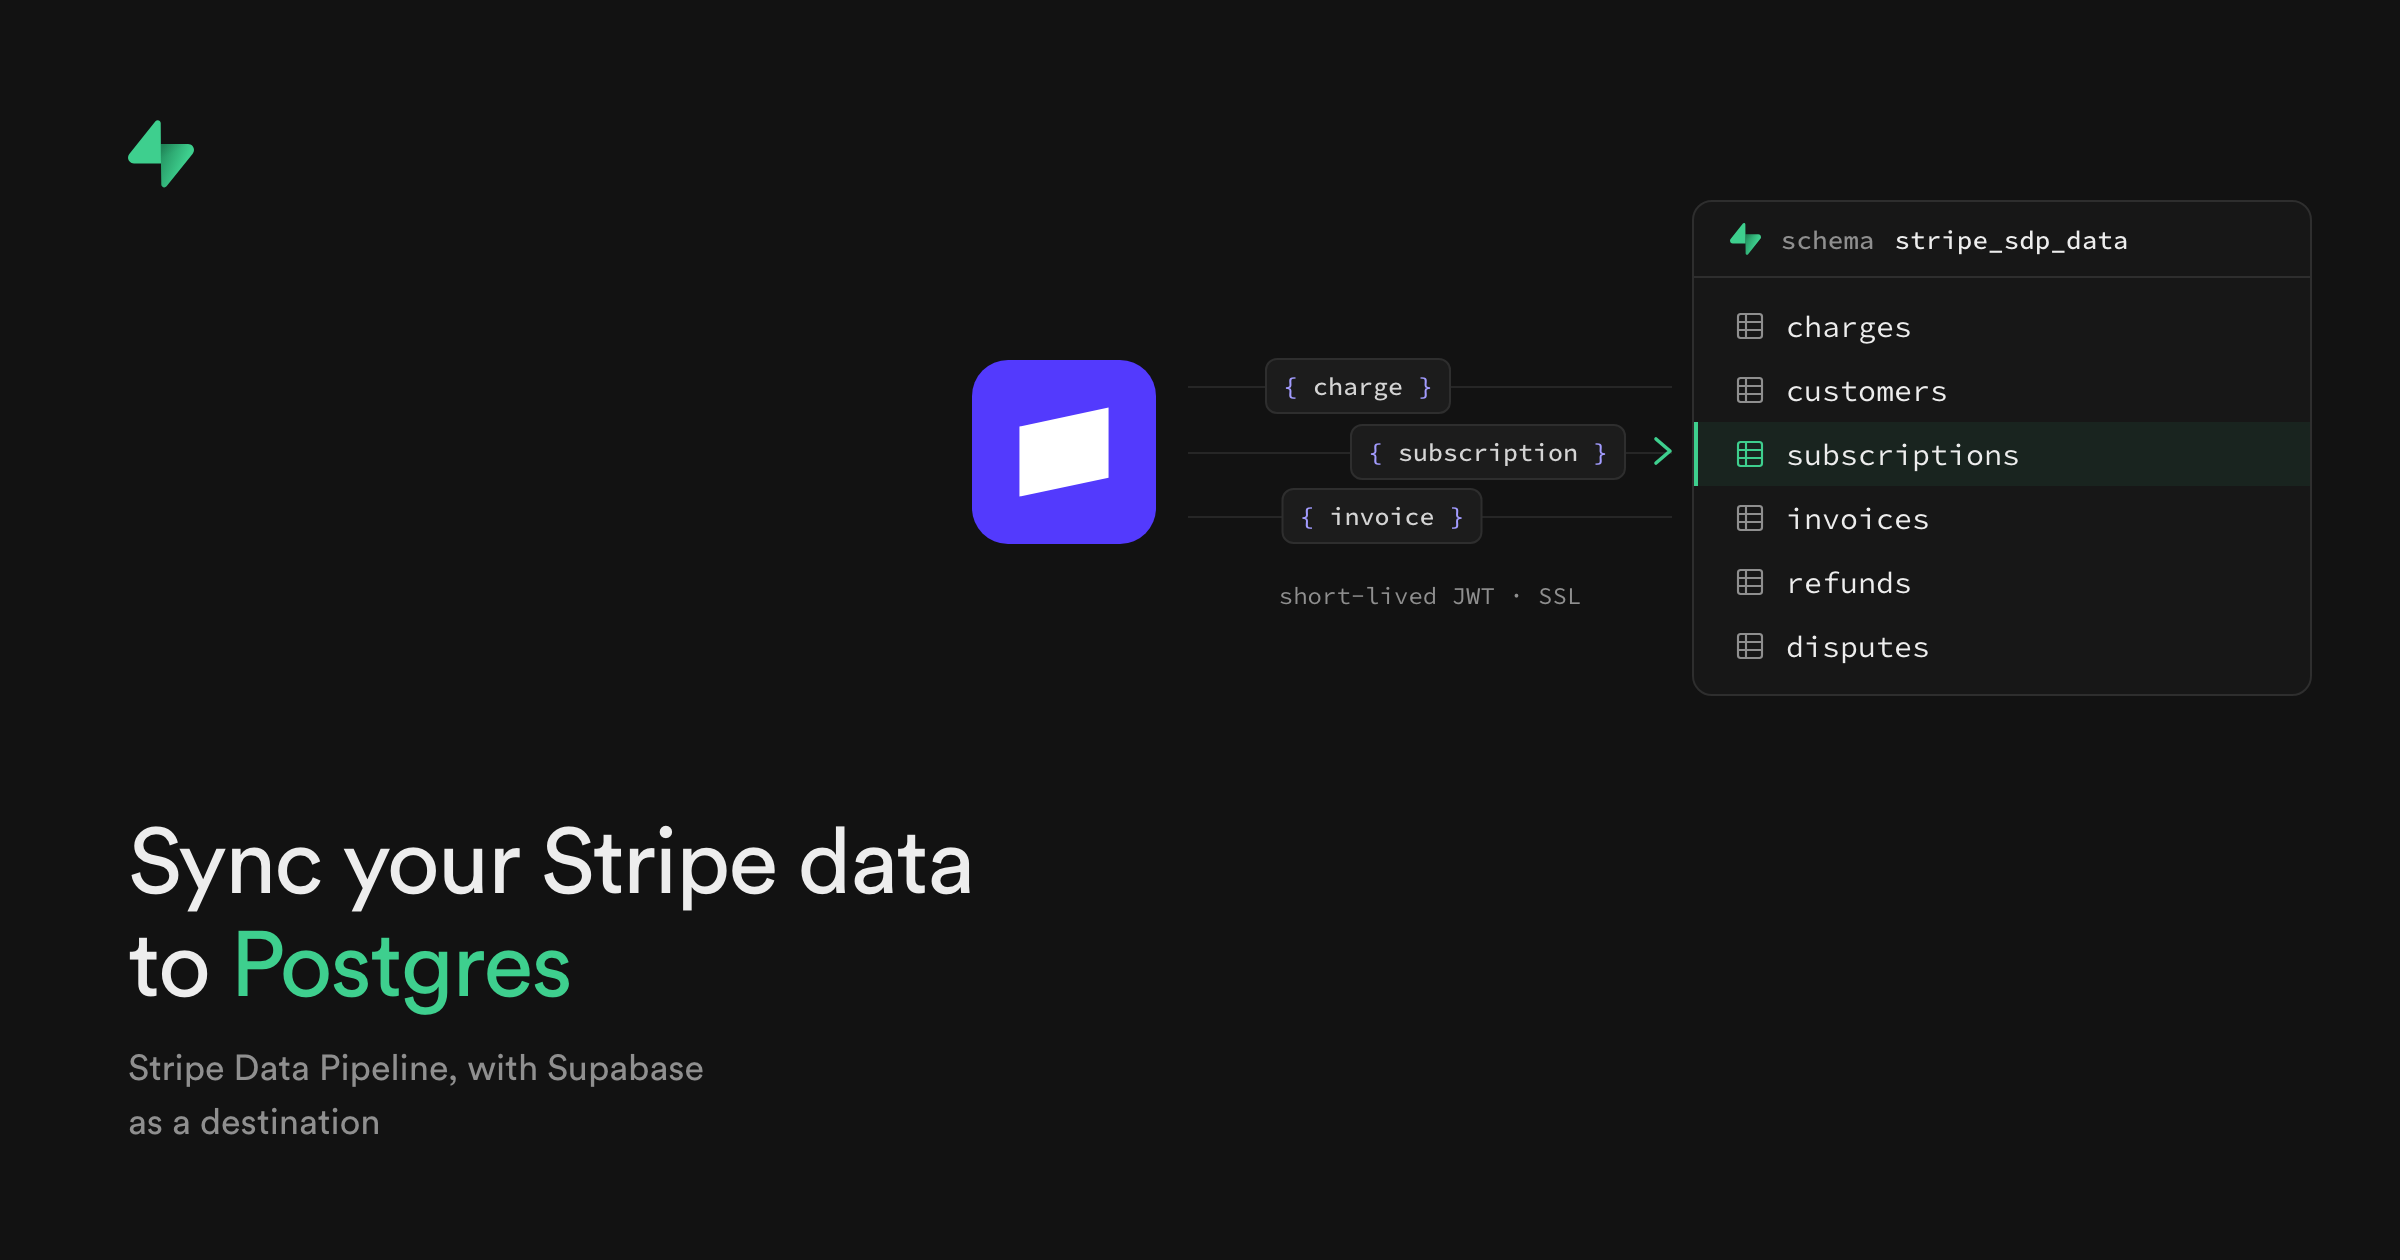Select the { subscription } tag

[1488, 452]
